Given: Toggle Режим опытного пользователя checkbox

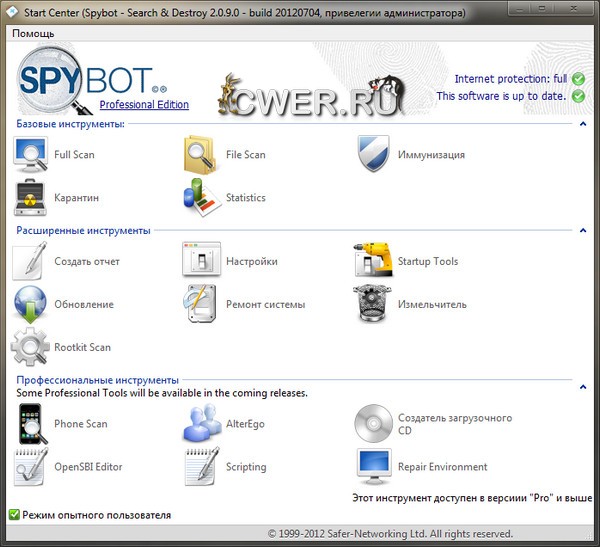Looking at the screenshot, I should point(14,514).
